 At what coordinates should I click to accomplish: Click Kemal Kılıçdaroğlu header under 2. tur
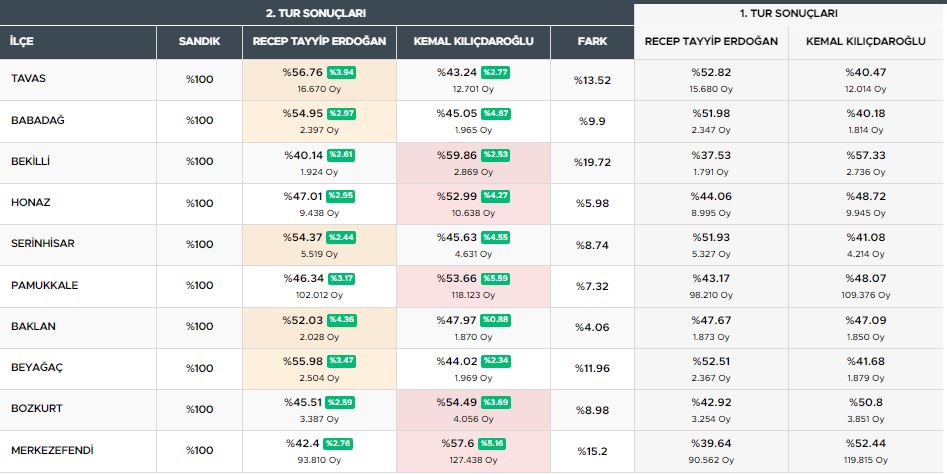474,42
